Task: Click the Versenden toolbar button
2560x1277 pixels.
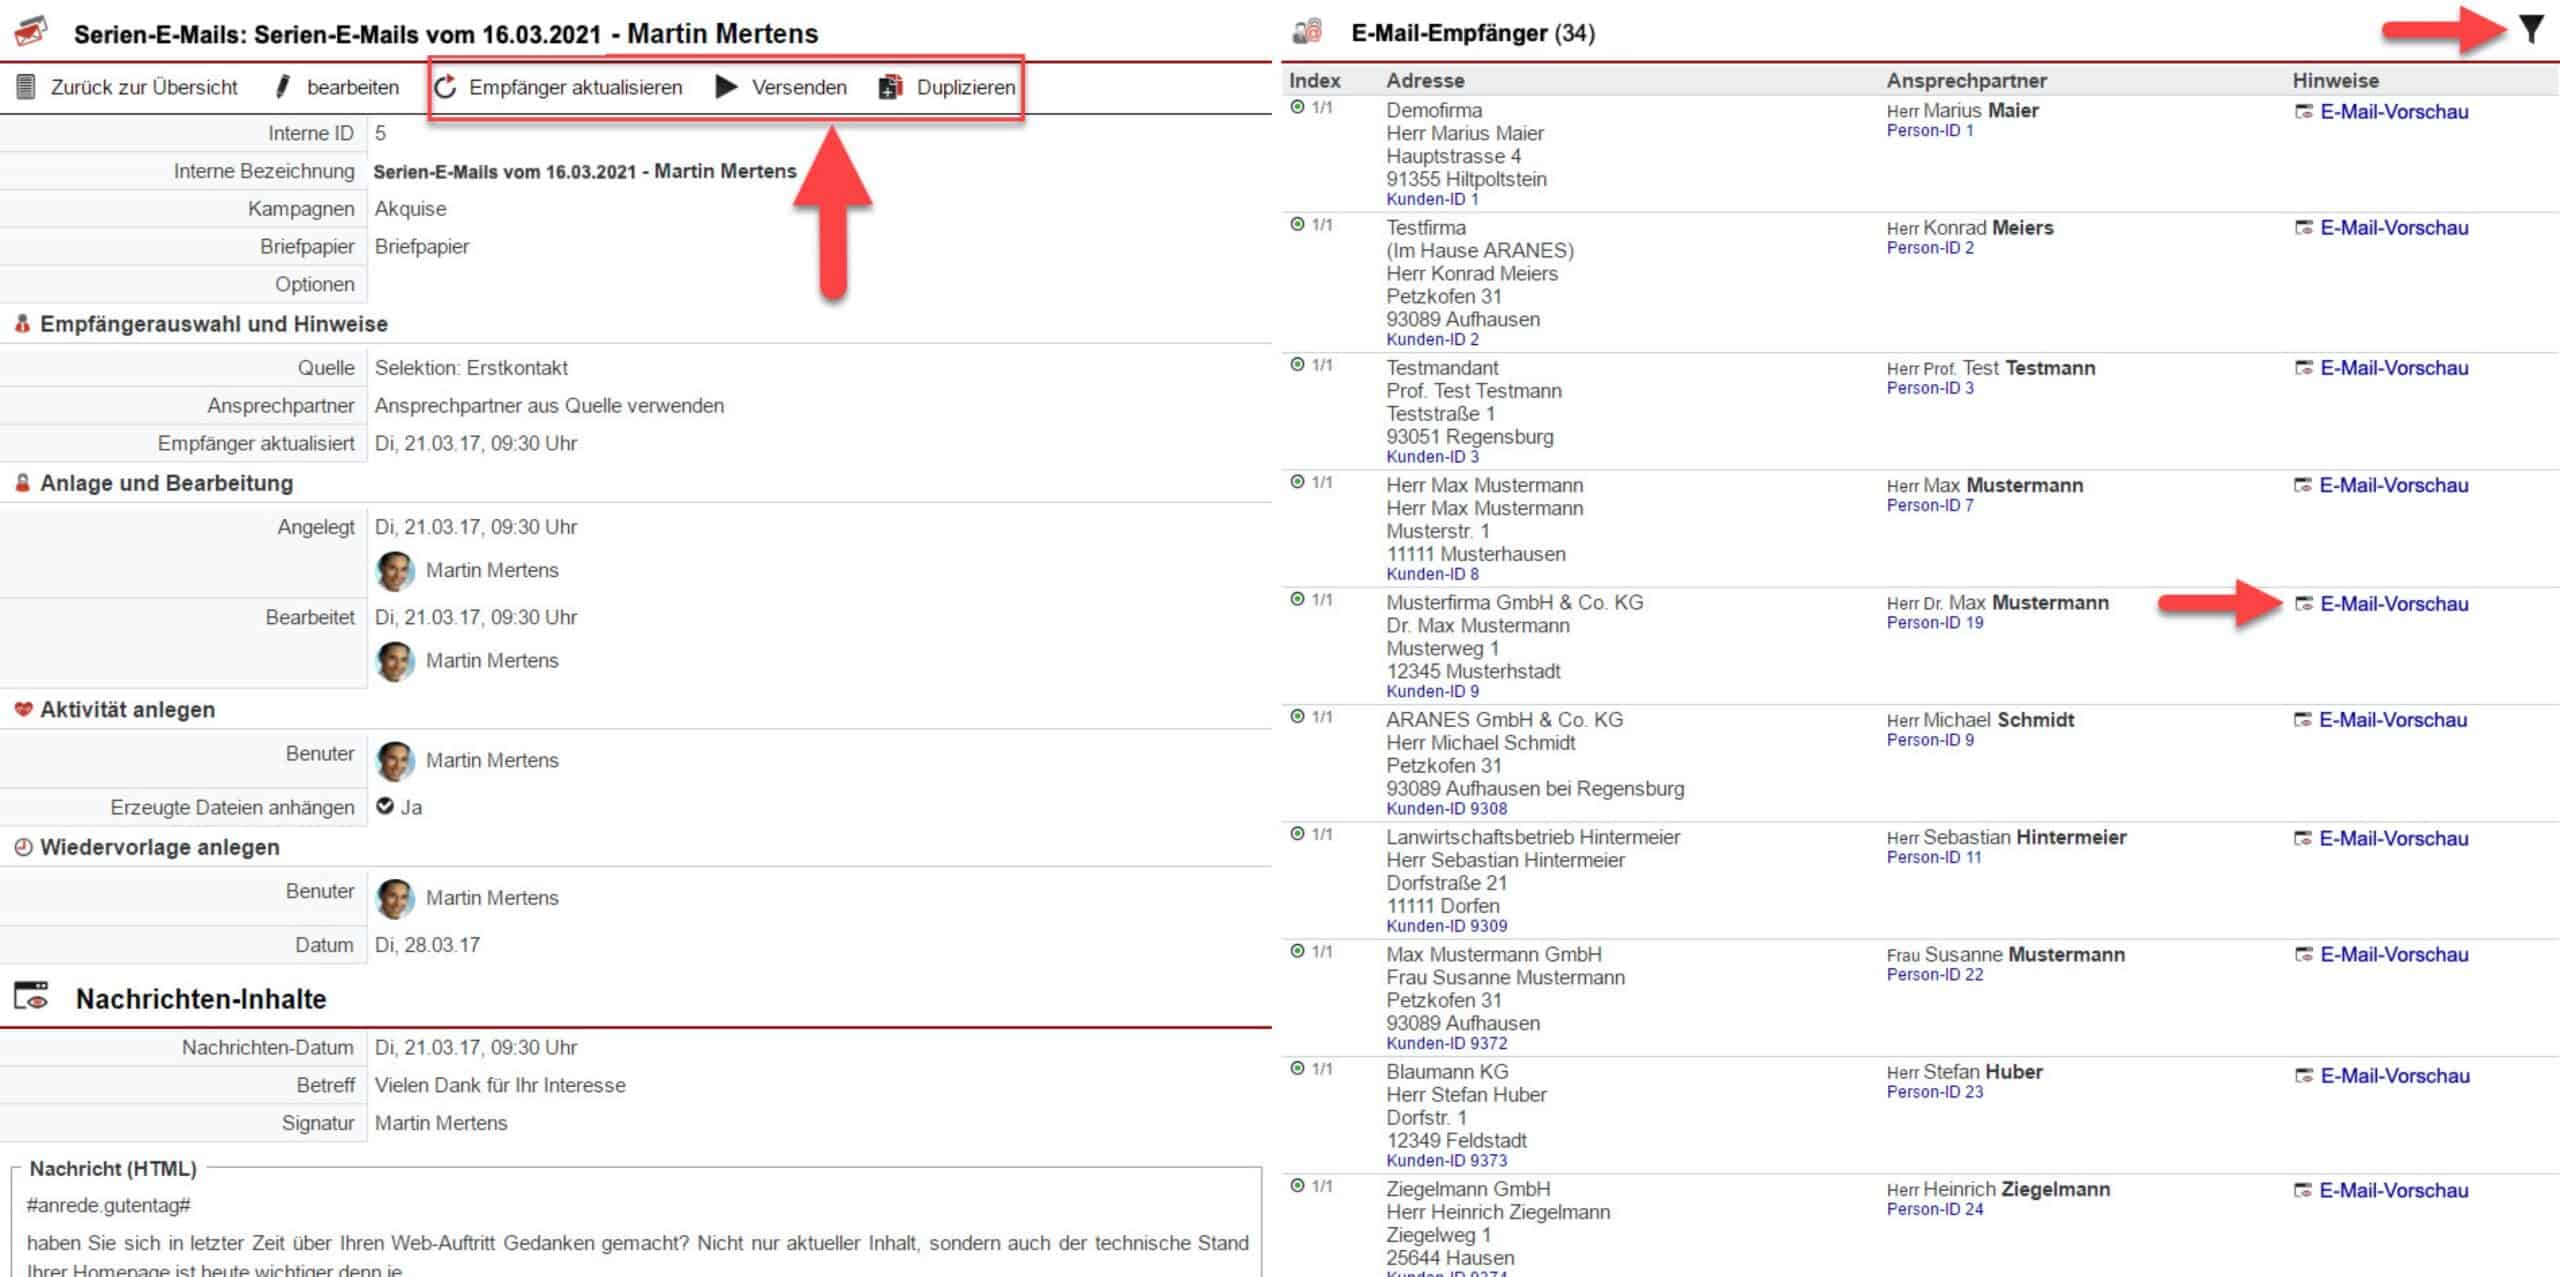Action: tap(798, 87)
